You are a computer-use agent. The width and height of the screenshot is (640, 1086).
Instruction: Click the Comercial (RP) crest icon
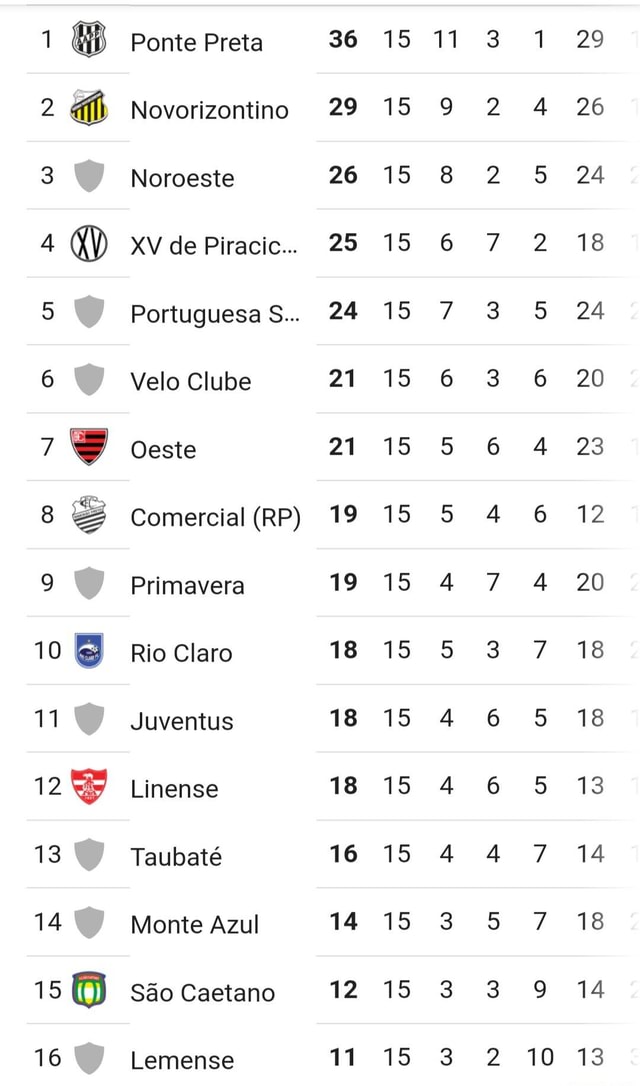coord(88,516)
